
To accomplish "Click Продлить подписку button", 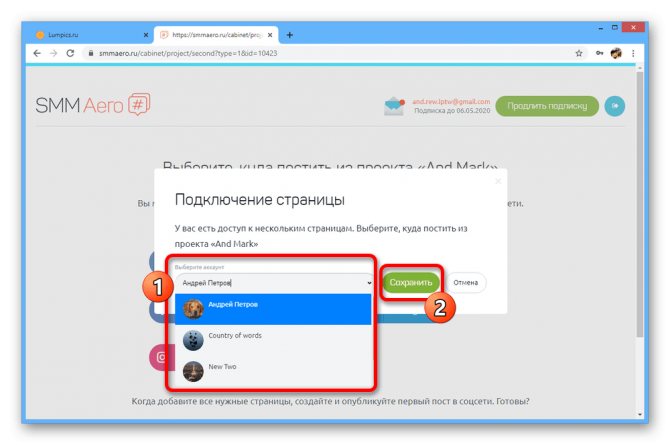I will [x=547, y=106].
